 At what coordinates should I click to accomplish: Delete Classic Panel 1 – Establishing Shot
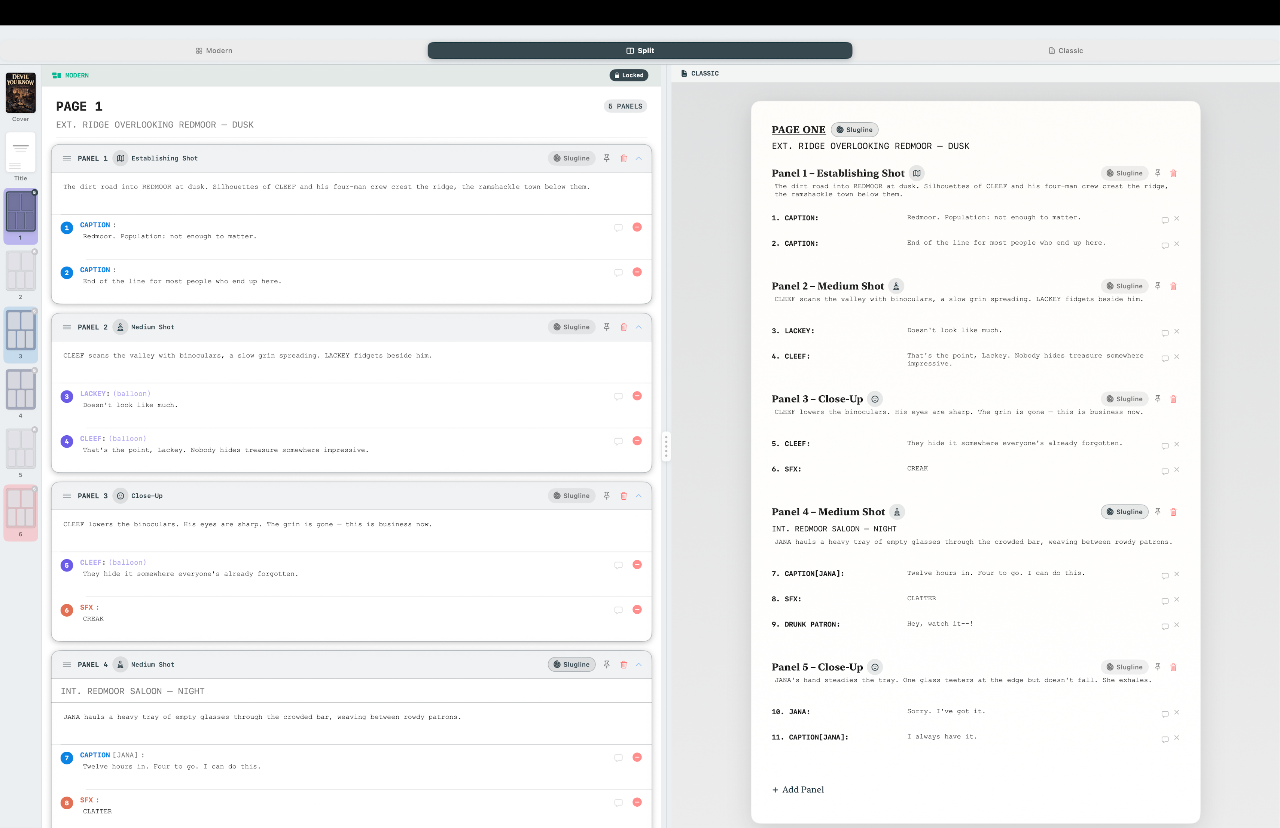pos(1173,173)
